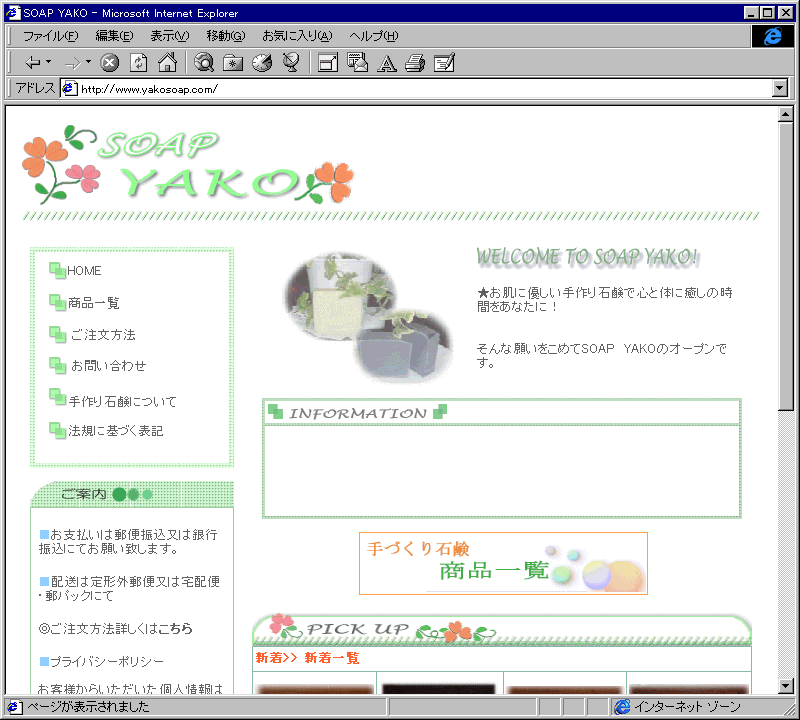Expand the address bar dropdown list
Viewport: 800px width, 720px height.
click(x=780, y=88)
